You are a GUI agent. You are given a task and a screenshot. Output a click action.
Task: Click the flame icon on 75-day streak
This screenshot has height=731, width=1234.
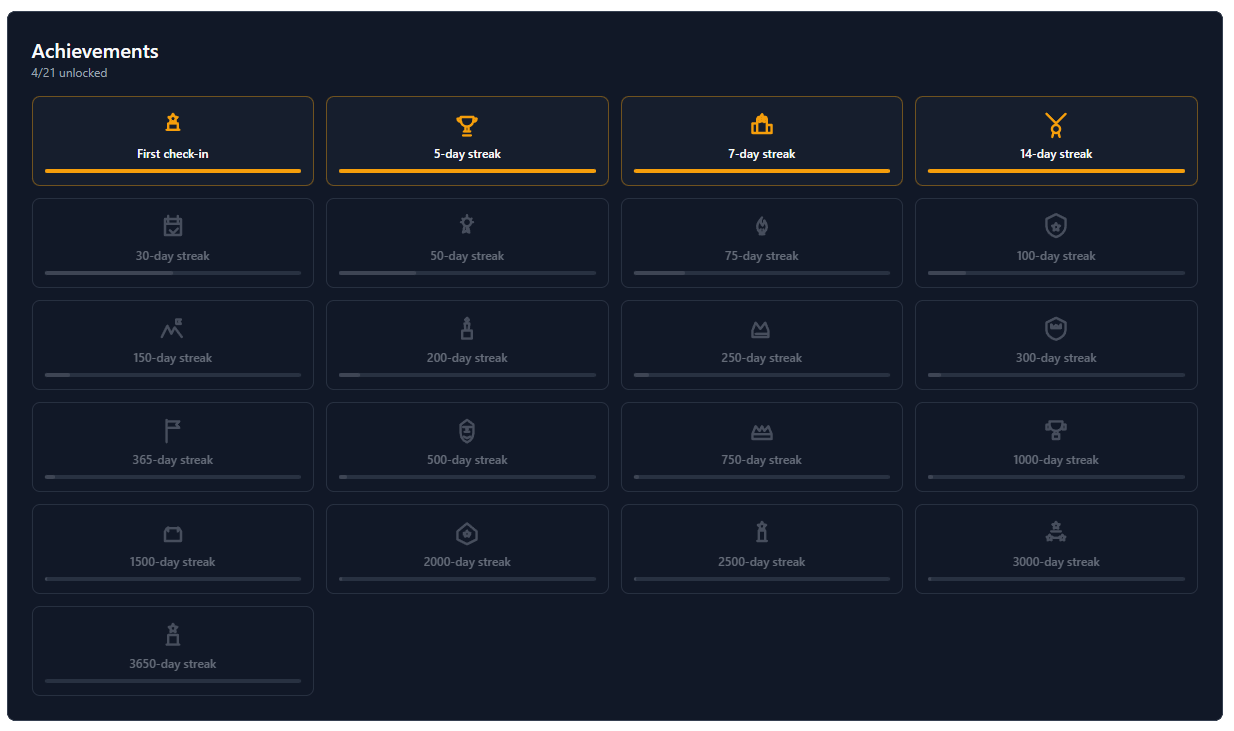[x=761, y=225]
